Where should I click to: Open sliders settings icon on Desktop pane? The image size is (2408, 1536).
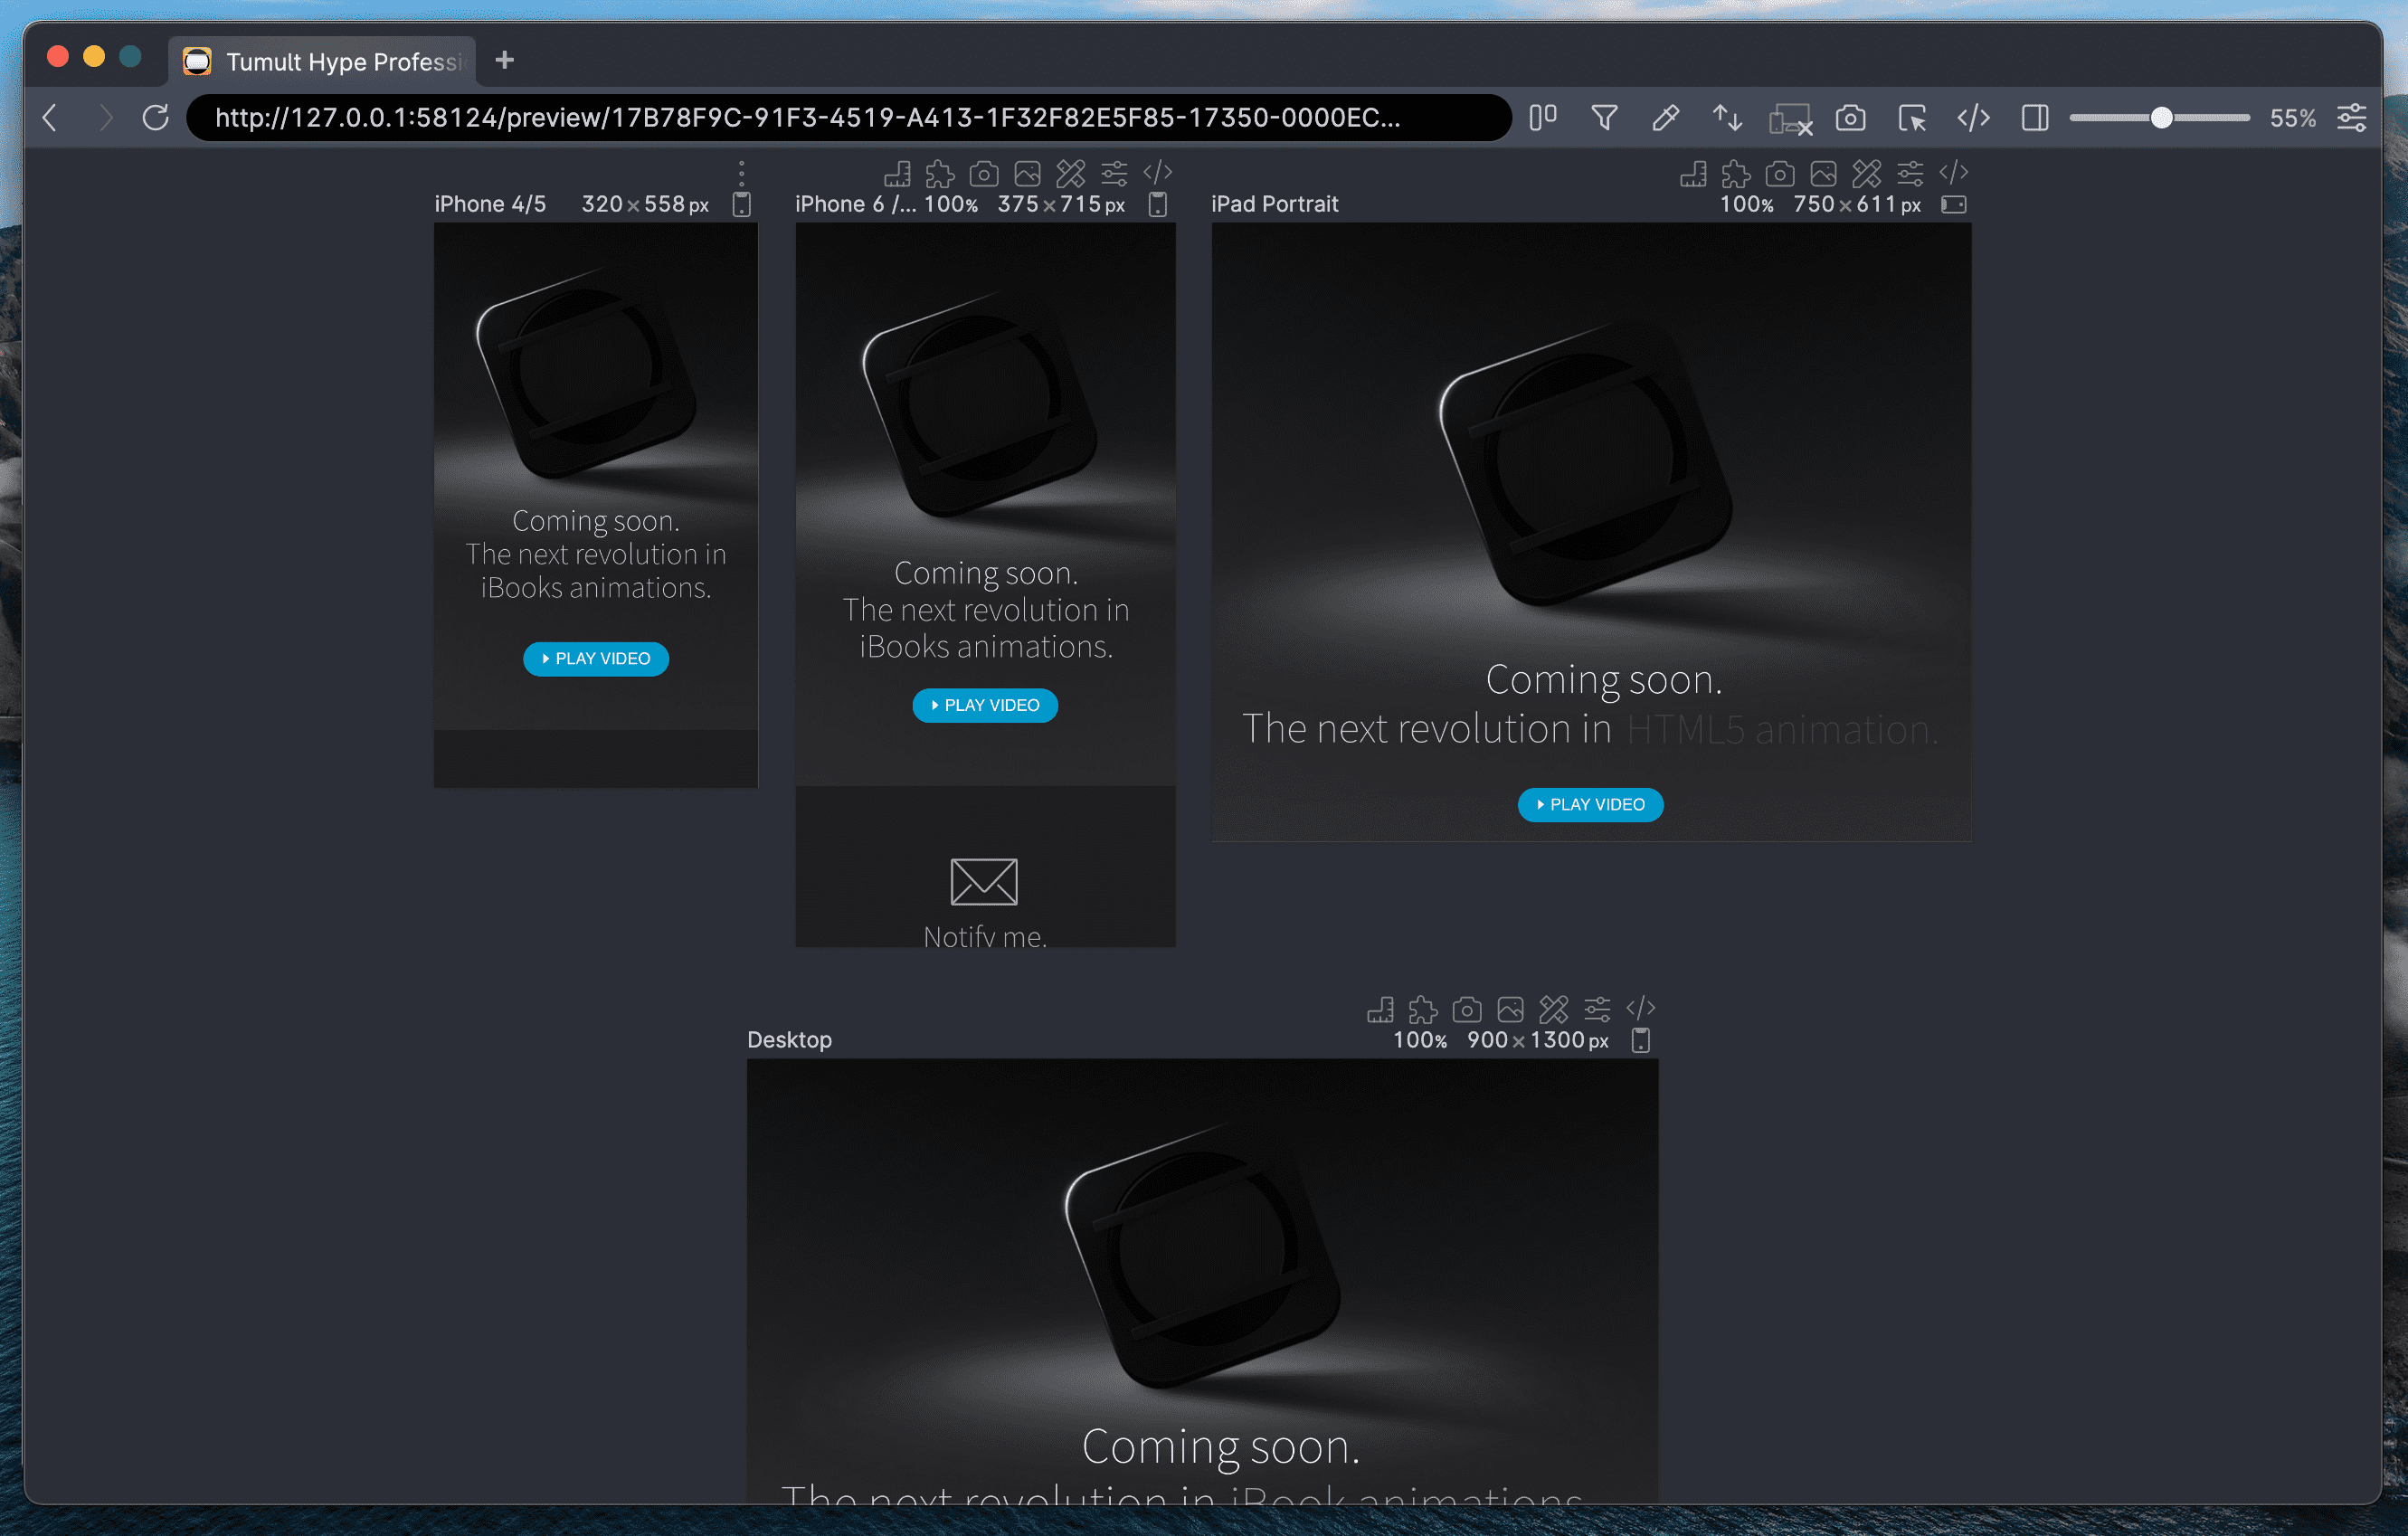1597,1010
